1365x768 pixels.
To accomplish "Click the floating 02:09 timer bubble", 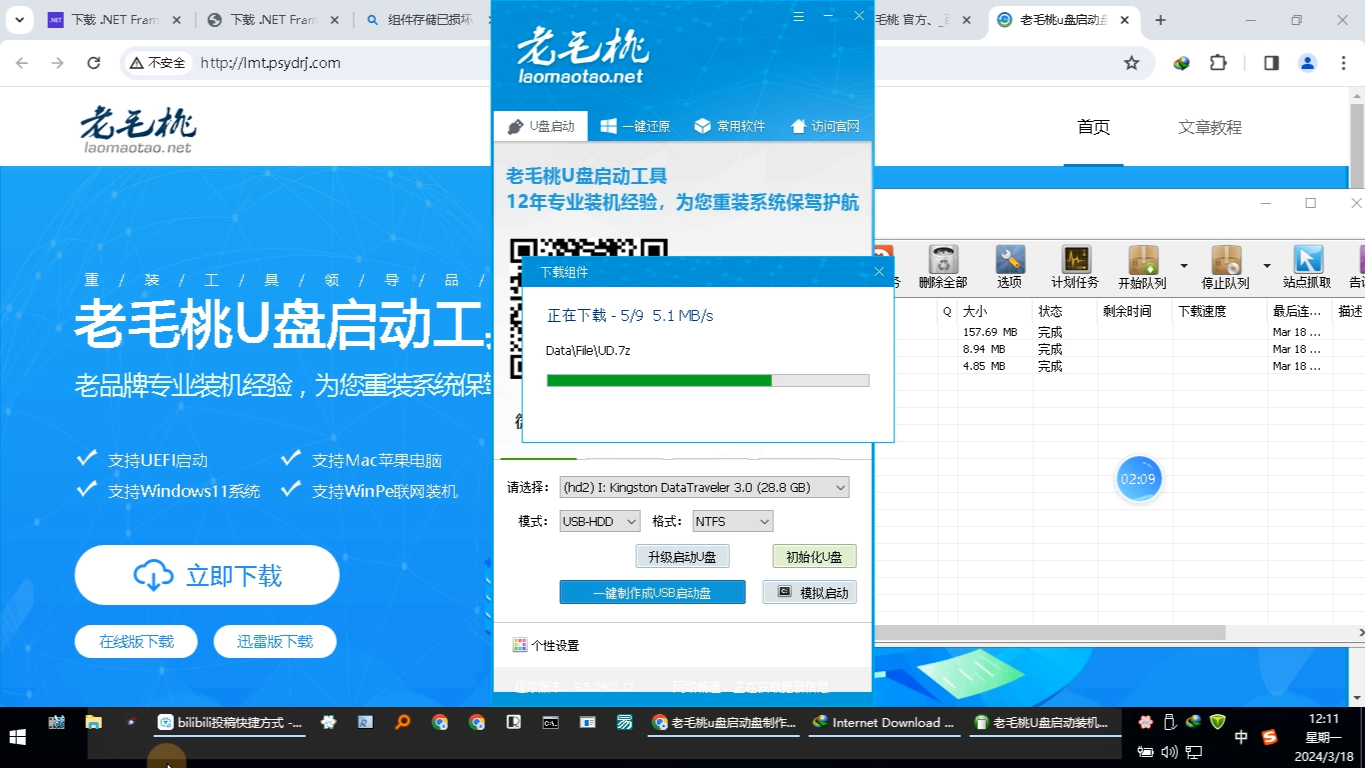I will (x=1138, y=479).
